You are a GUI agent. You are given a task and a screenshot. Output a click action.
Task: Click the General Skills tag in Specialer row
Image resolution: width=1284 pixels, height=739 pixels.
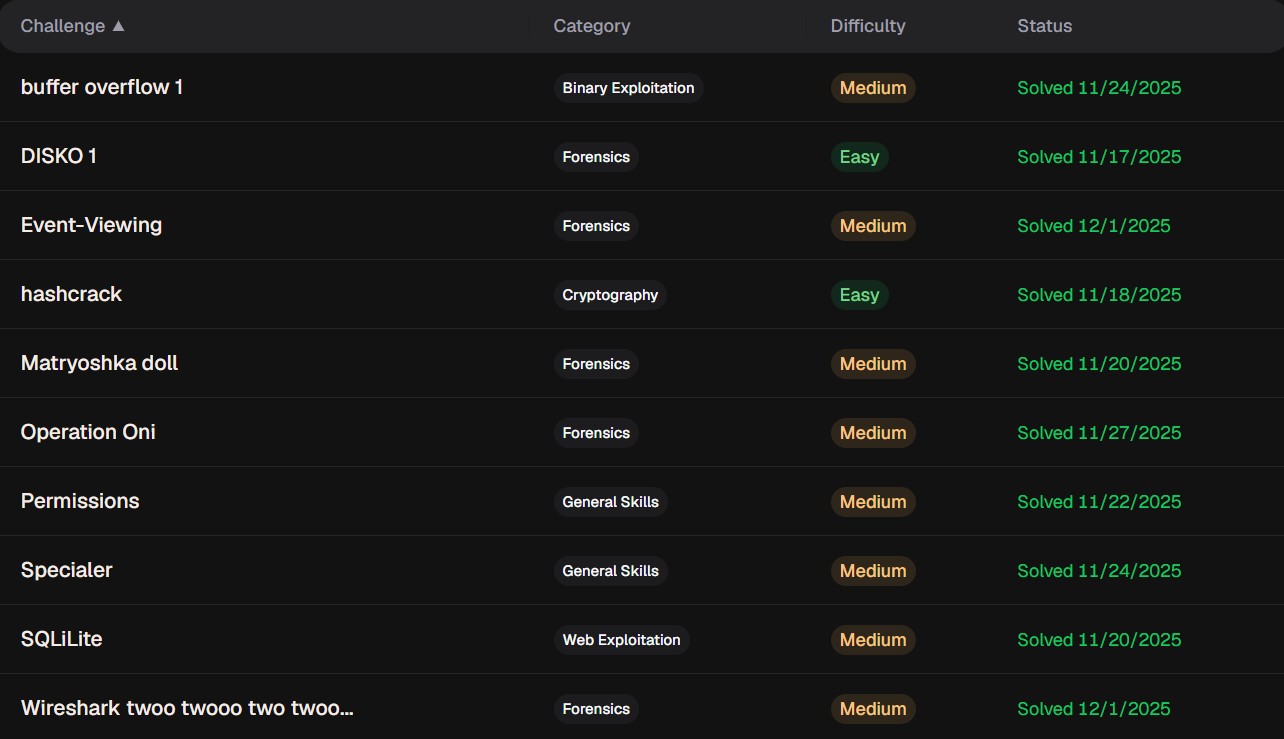tap(610, 571)
